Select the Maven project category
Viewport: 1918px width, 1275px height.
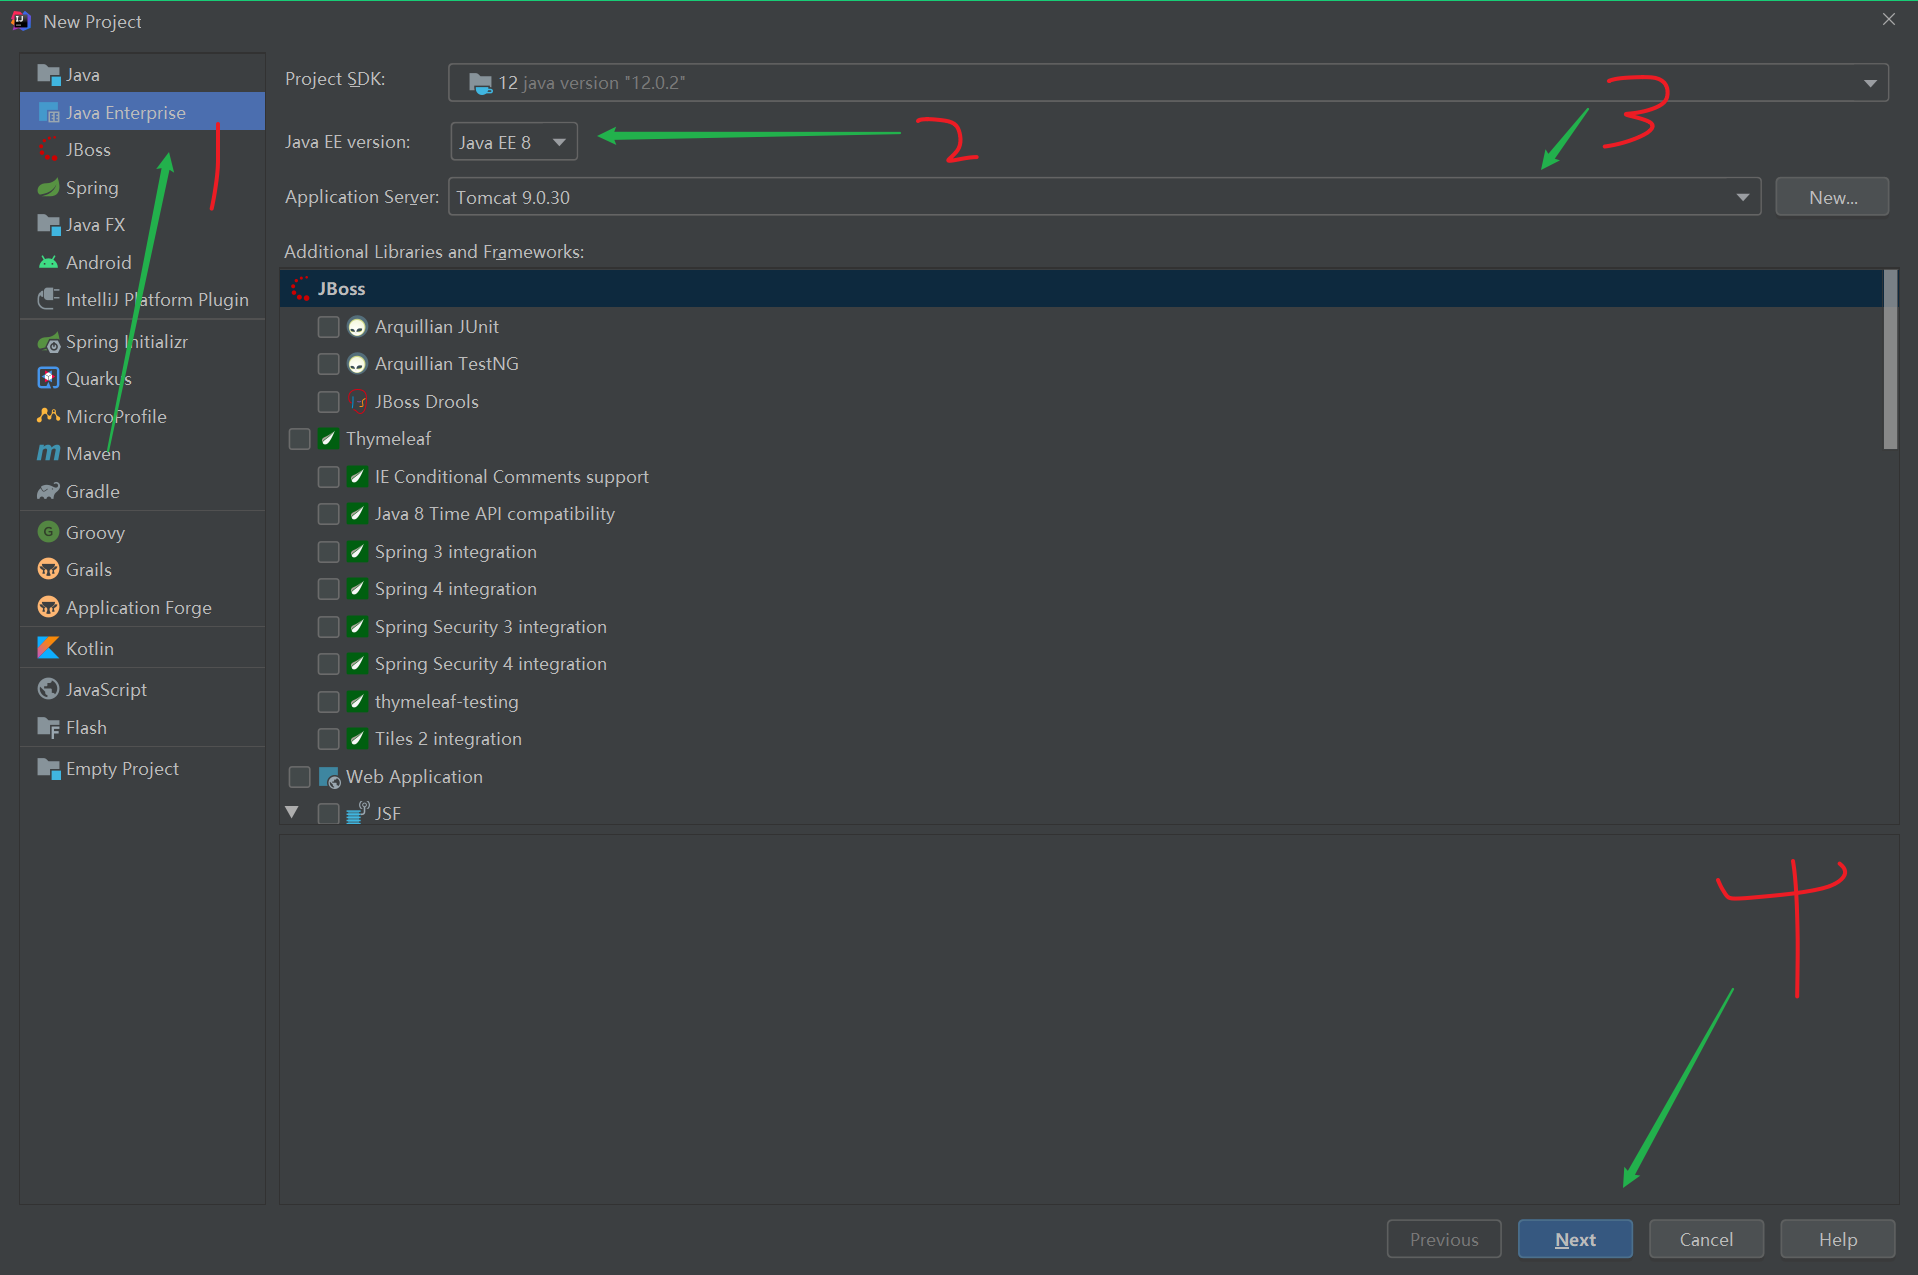[142, 454]
